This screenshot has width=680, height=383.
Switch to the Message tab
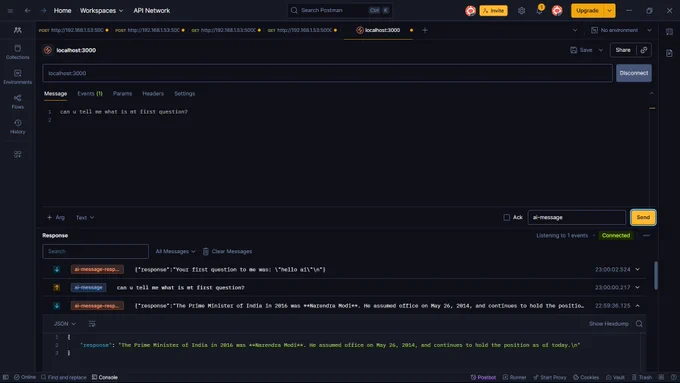tap(56, 93)
